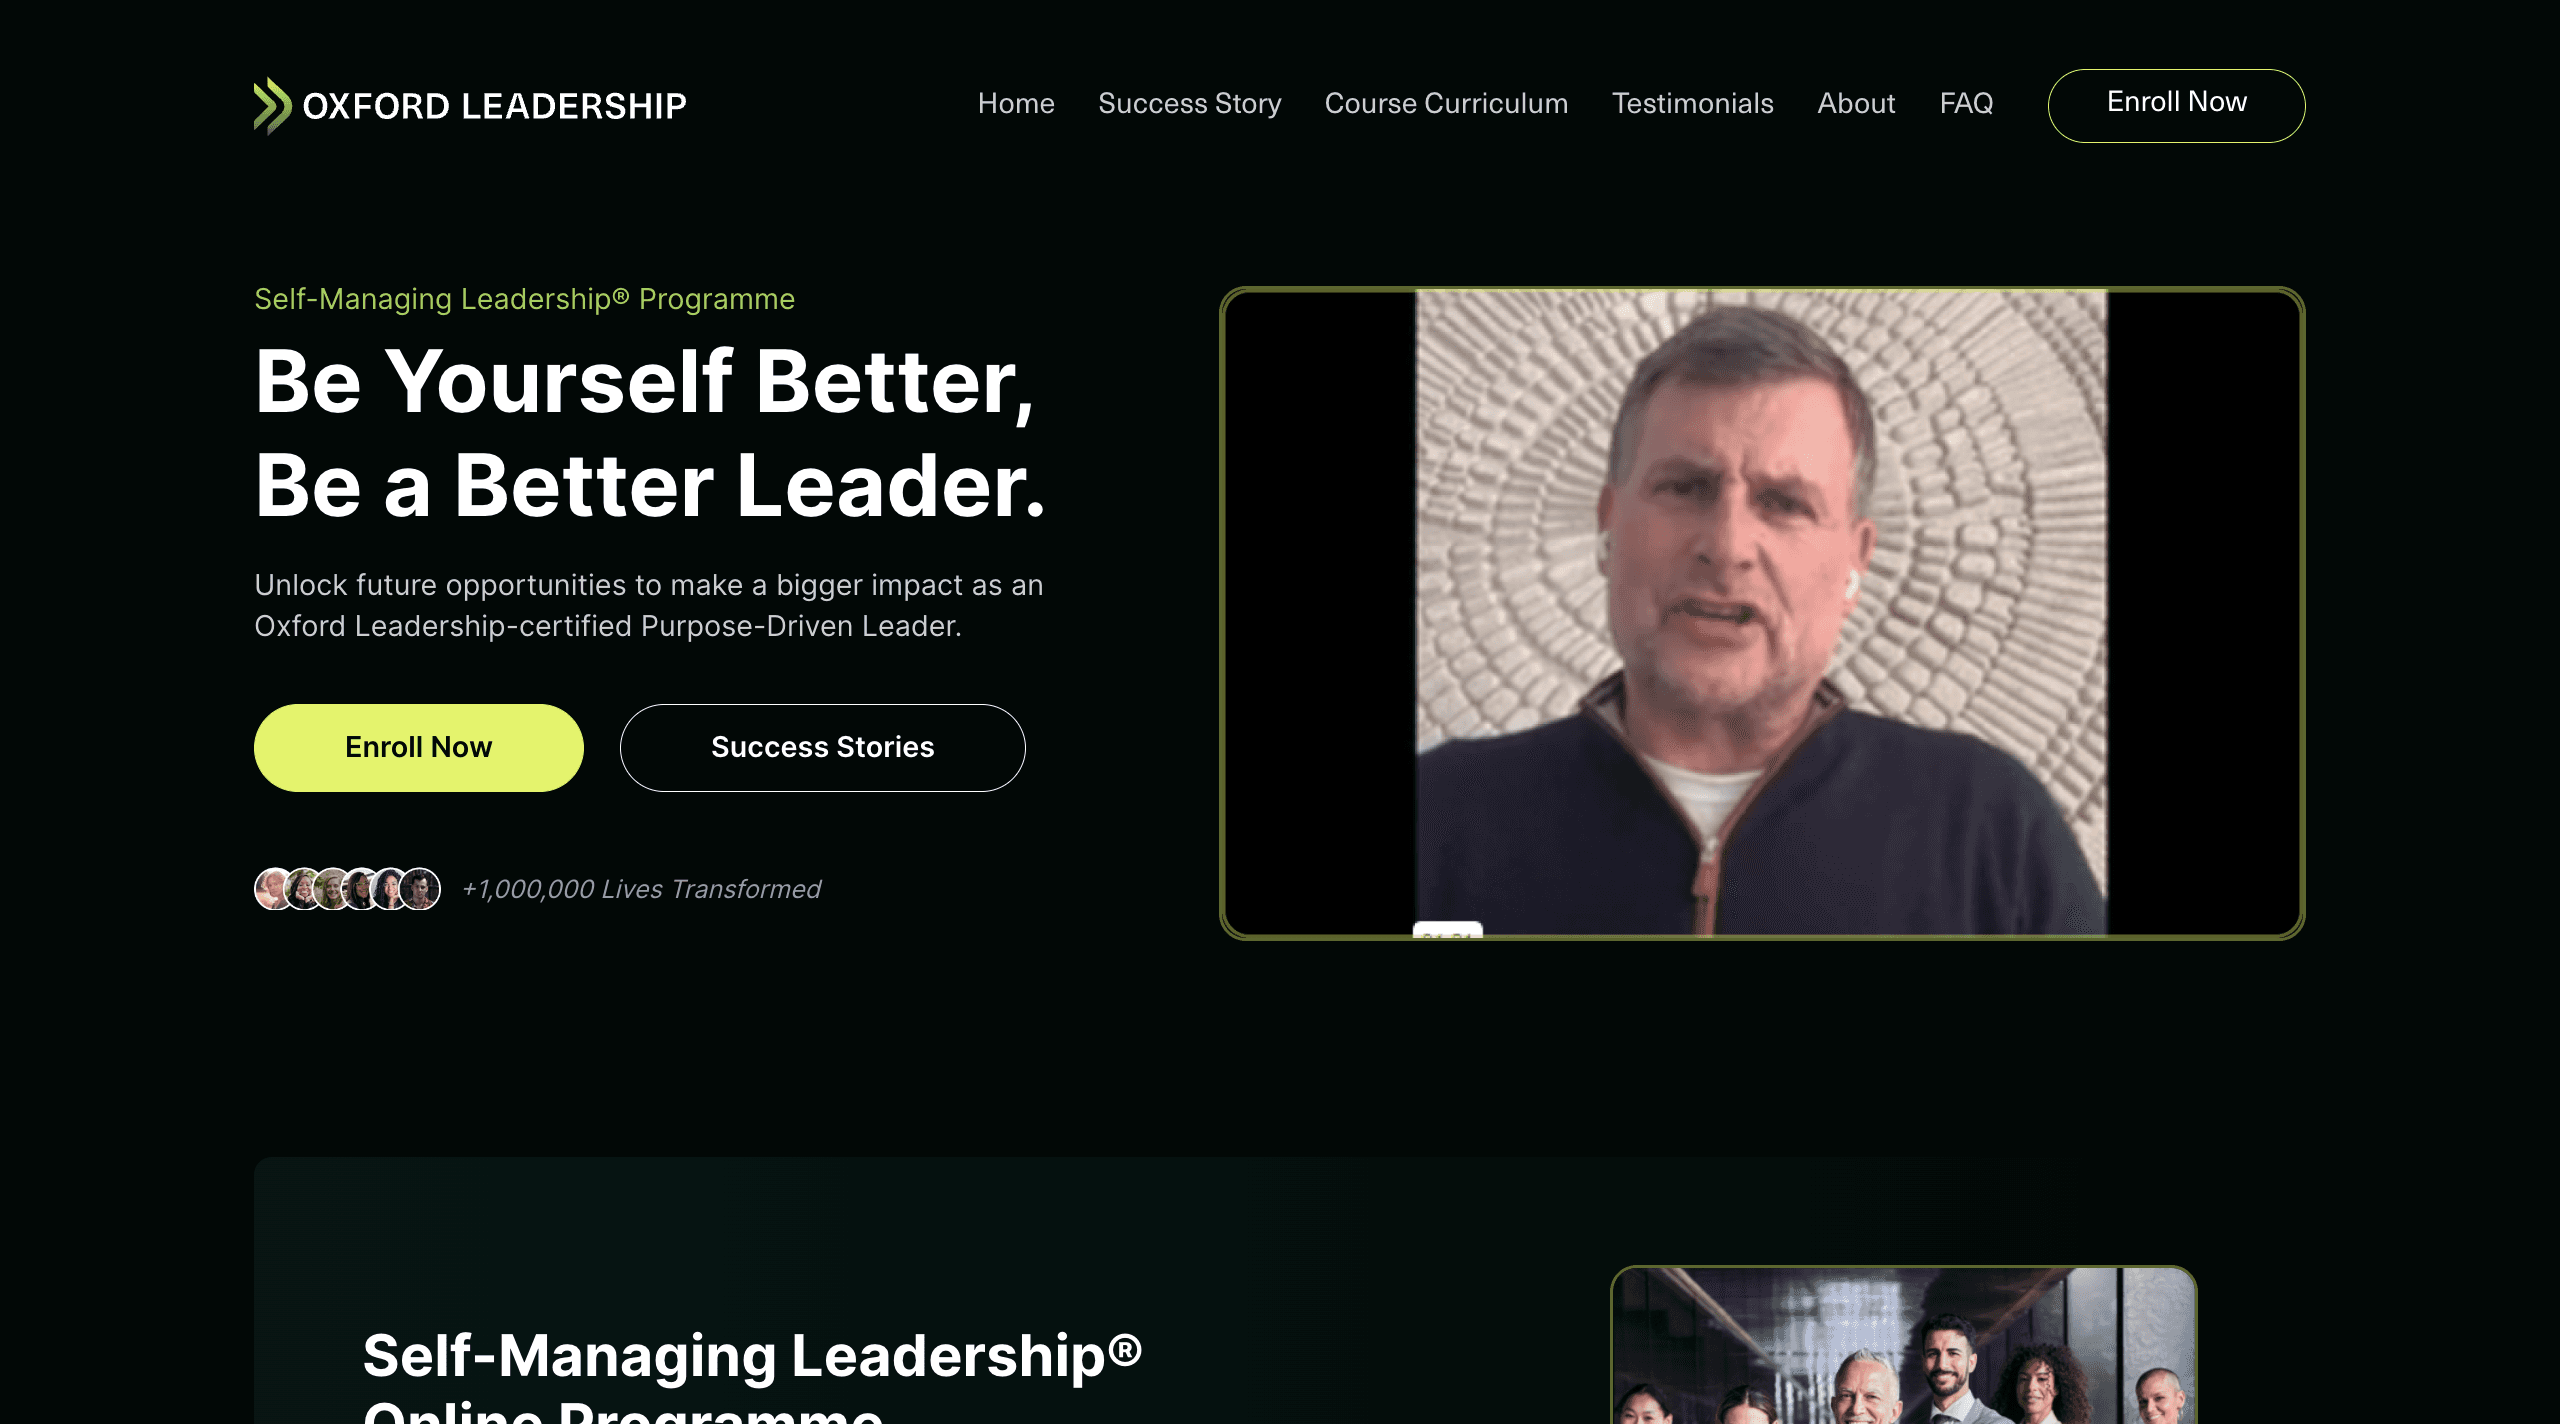Select the last avatar in the row
This screenshot has height=1424, width=2560.
coord(420,888)
